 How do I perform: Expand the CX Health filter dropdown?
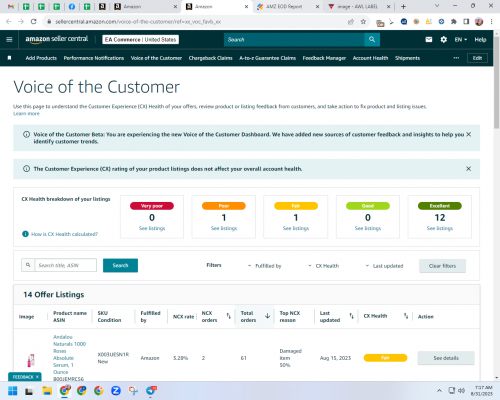(323, 266)
